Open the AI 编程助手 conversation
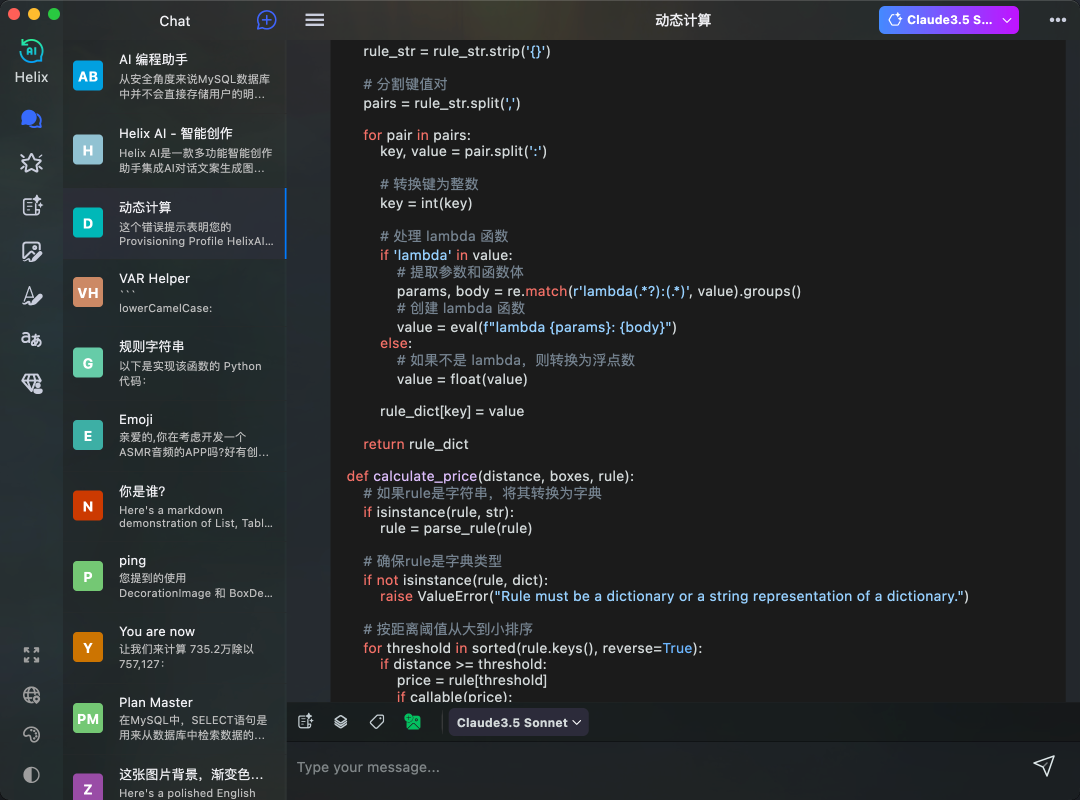 click(x=175, y=77)
